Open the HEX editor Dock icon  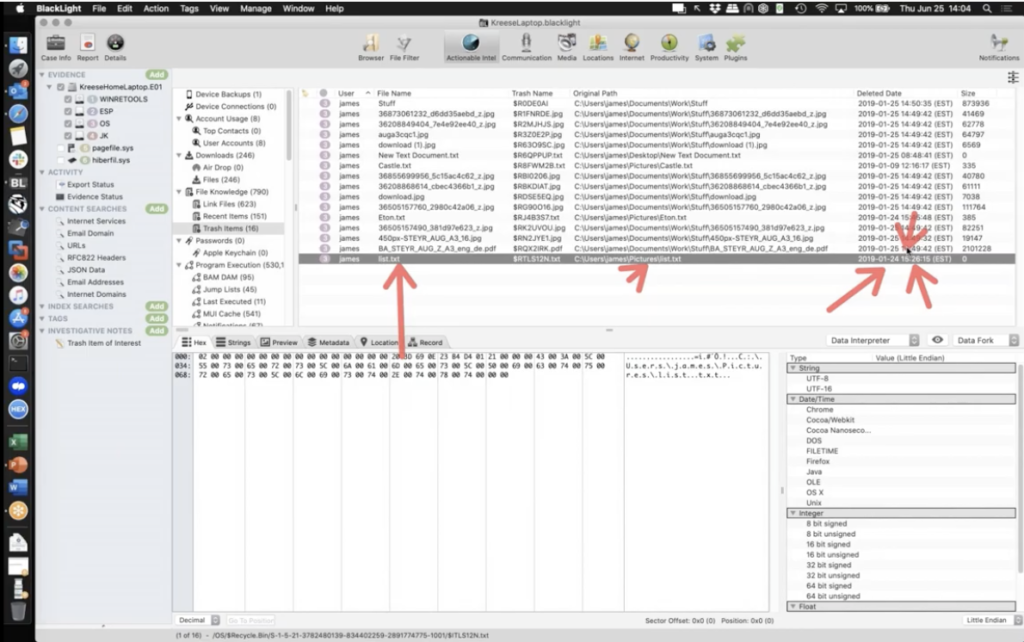(18, 409)
